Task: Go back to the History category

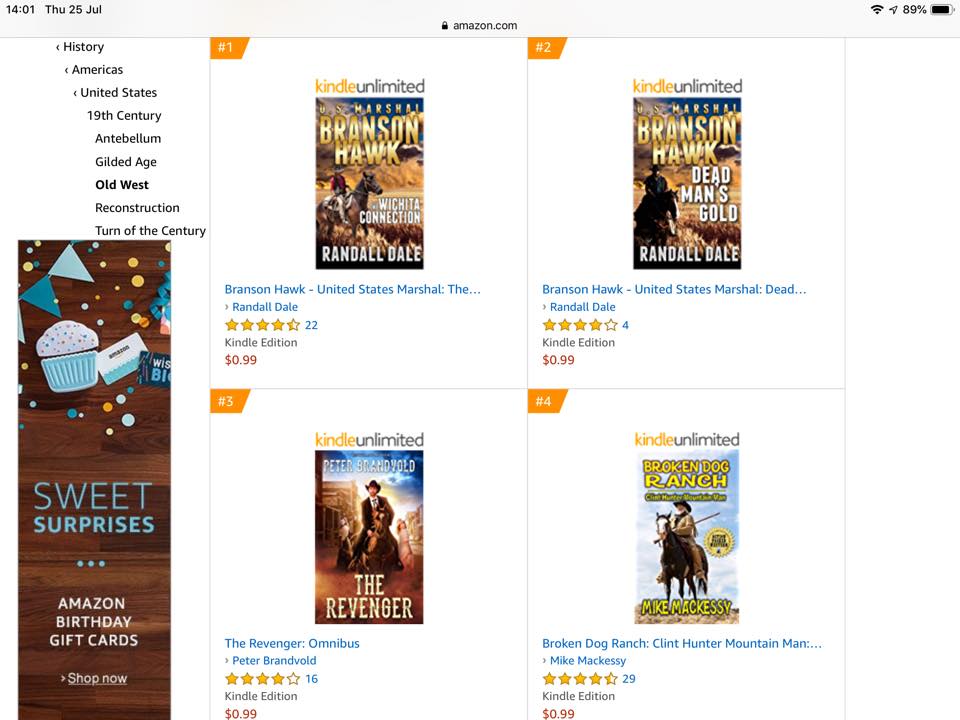Action: click(80, 47)
